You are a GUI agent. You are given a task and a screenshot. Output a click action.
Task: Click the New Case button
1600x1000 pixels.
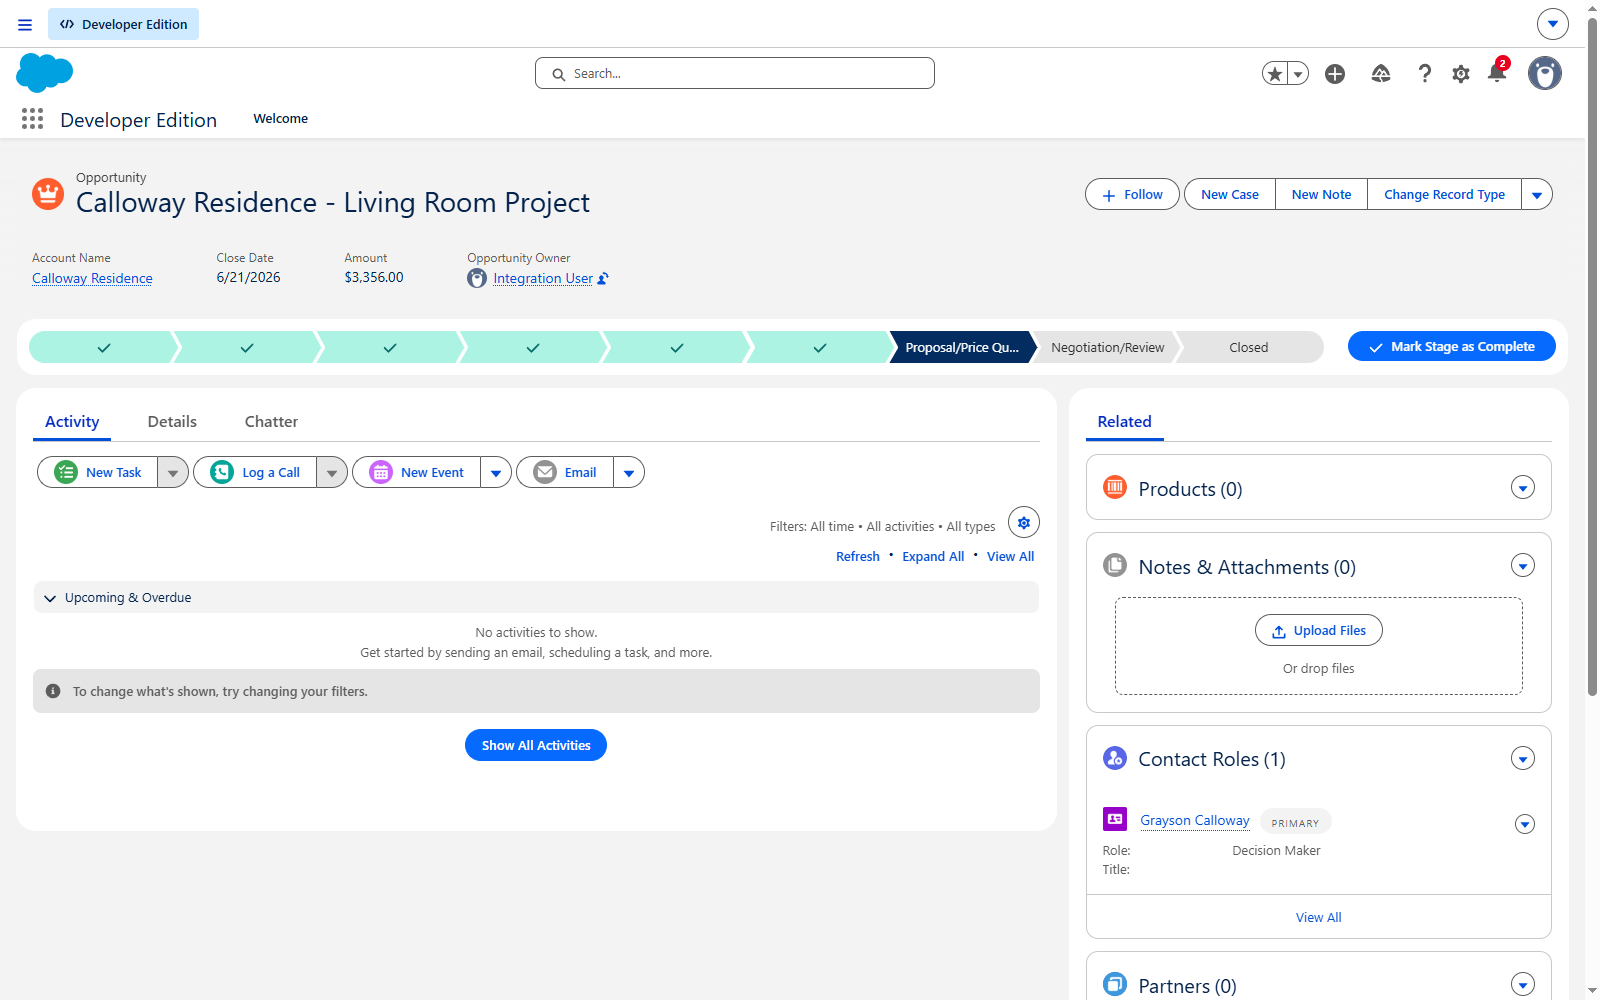(1230, 195)
